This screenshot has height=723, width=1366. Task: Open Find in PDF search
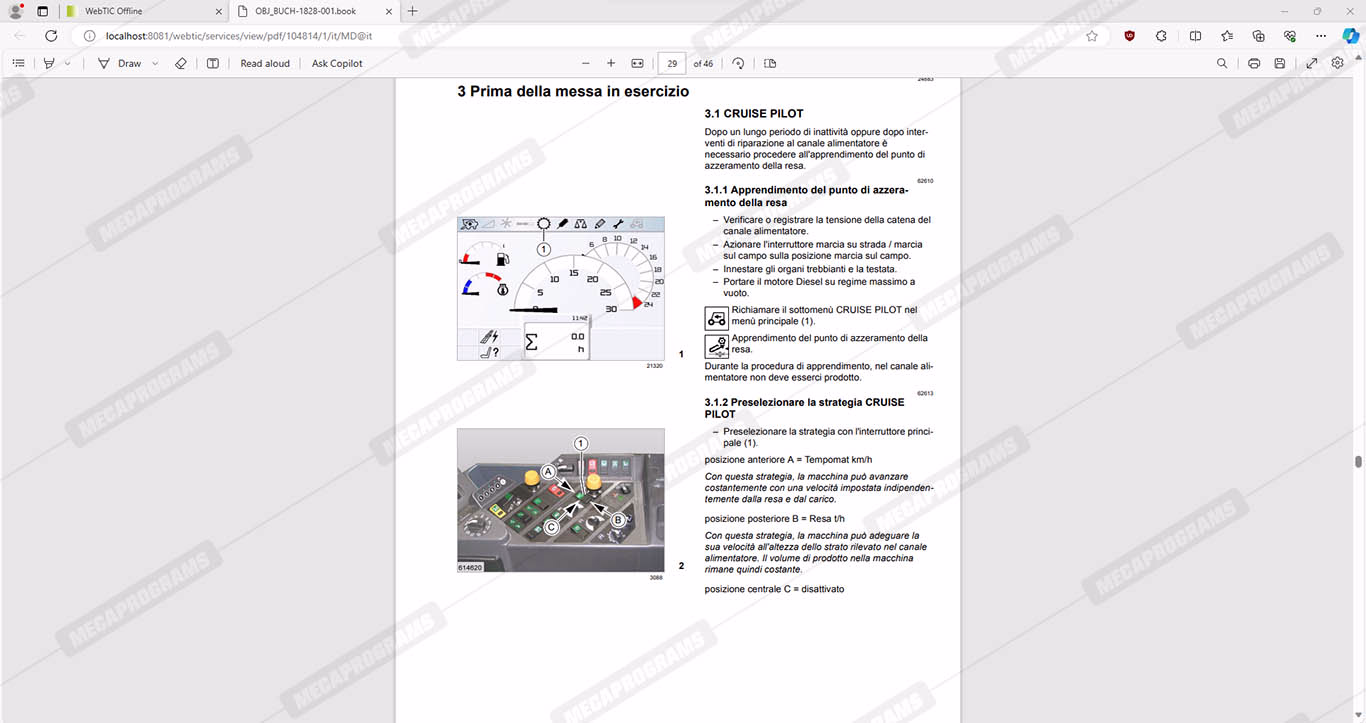pos(1222,63)
